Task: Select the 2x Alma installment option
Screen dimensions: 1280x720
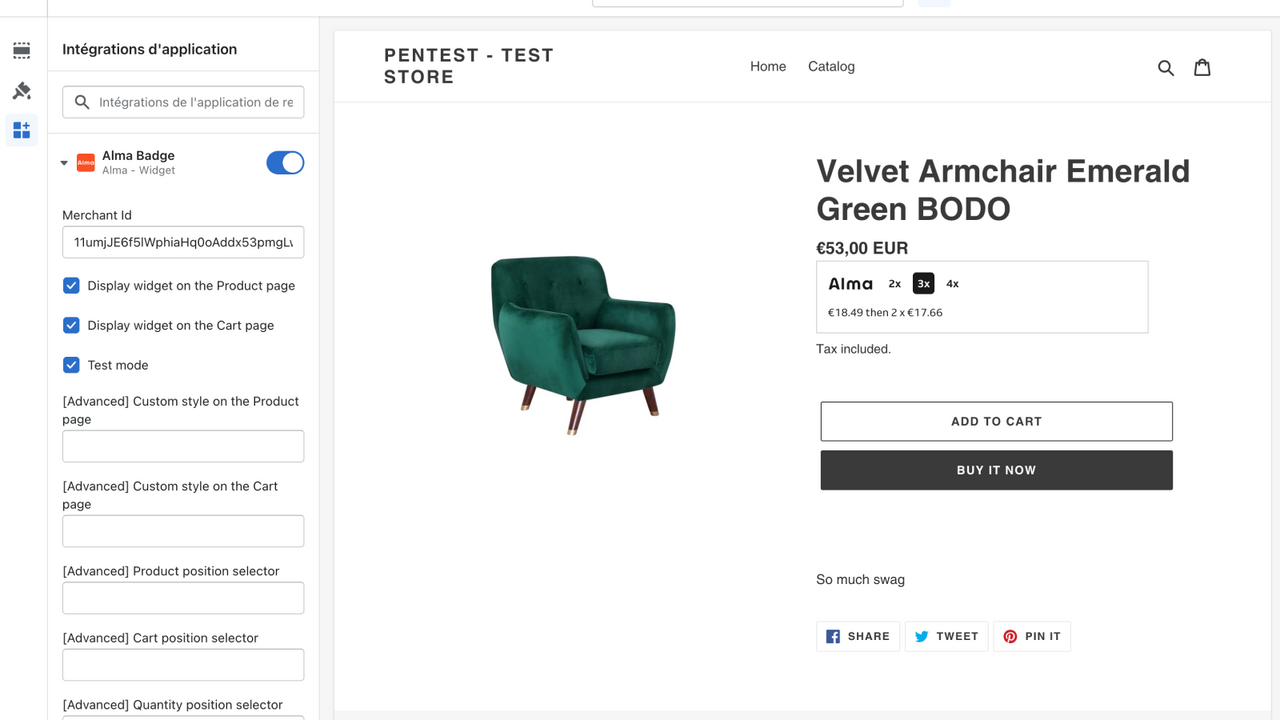Action: tap(894, 283)
